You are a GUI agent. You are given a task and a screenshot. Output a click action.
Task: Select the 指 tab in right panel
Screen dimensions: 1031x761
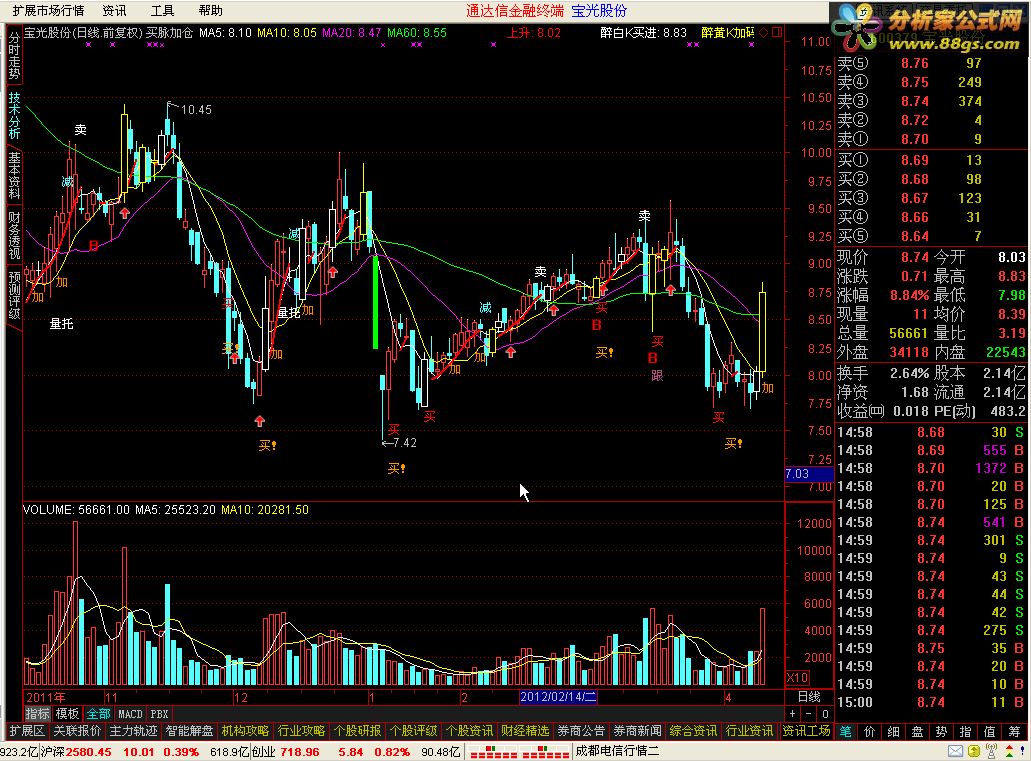[965, 731]
